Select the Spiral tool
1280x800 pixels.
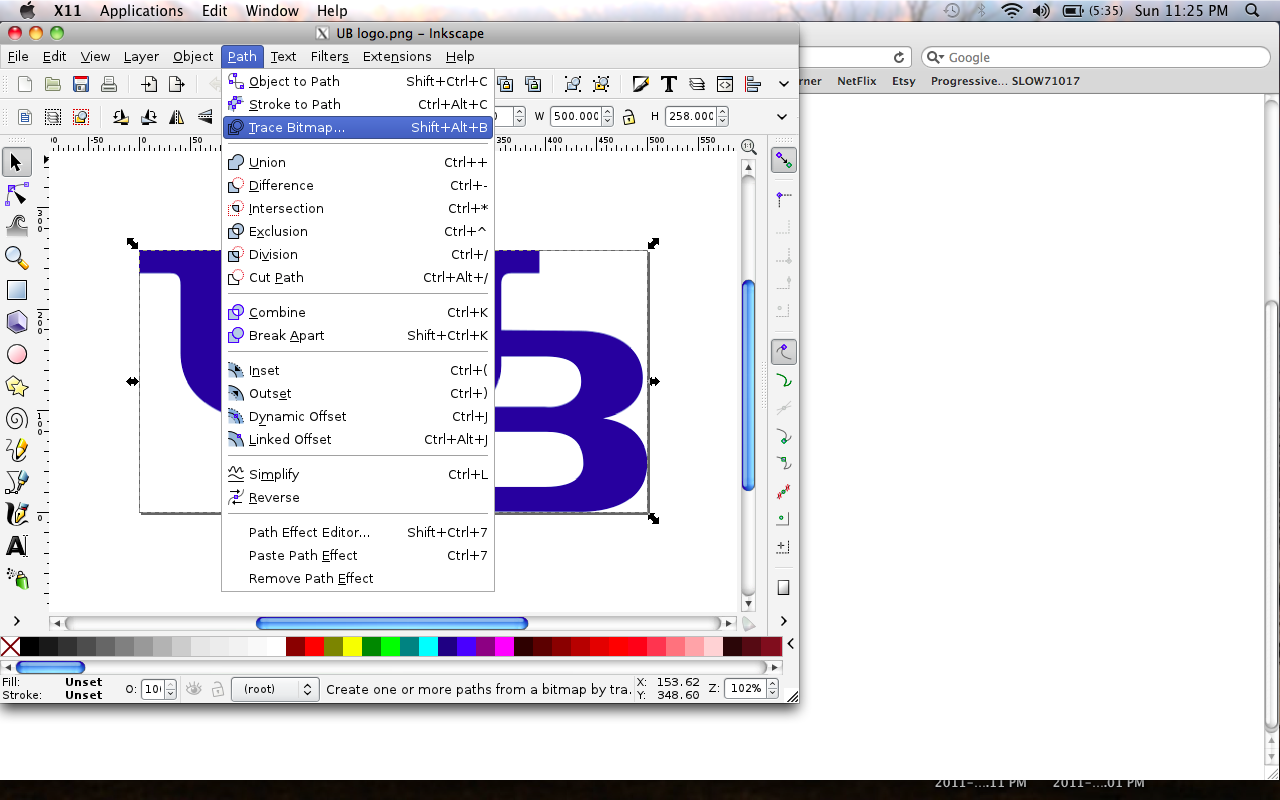[x=17, y=418]
